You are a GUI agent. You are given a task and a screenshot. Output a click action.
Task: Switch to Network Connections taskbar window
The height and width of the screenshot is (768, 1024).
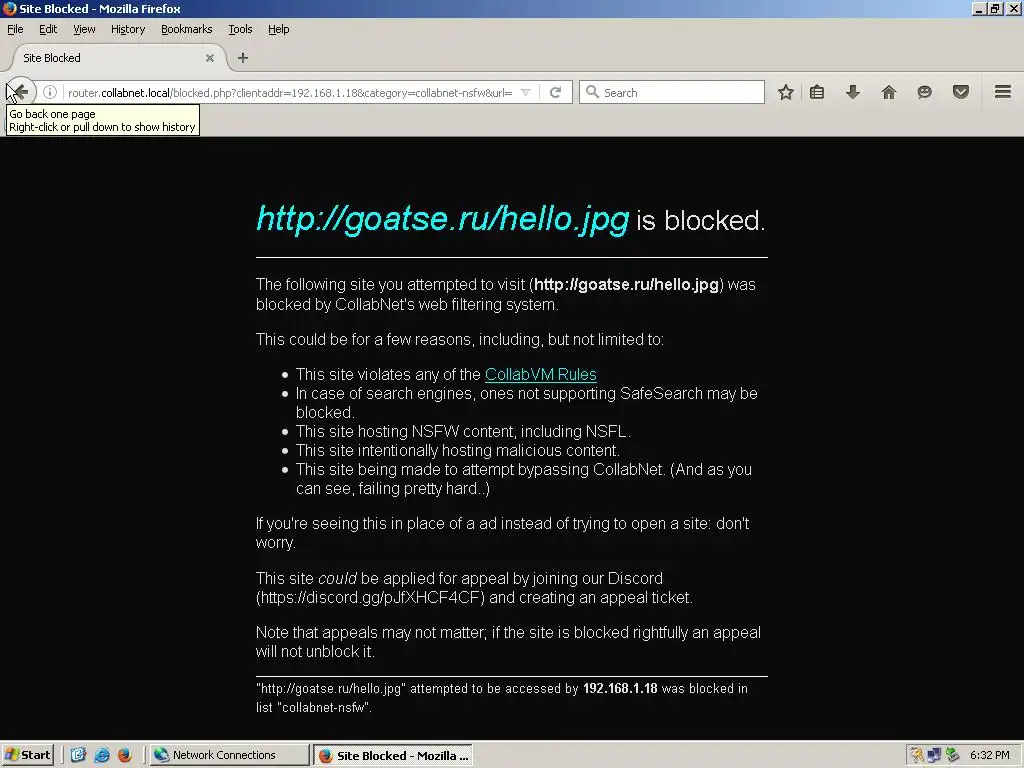tap(229, 755)
